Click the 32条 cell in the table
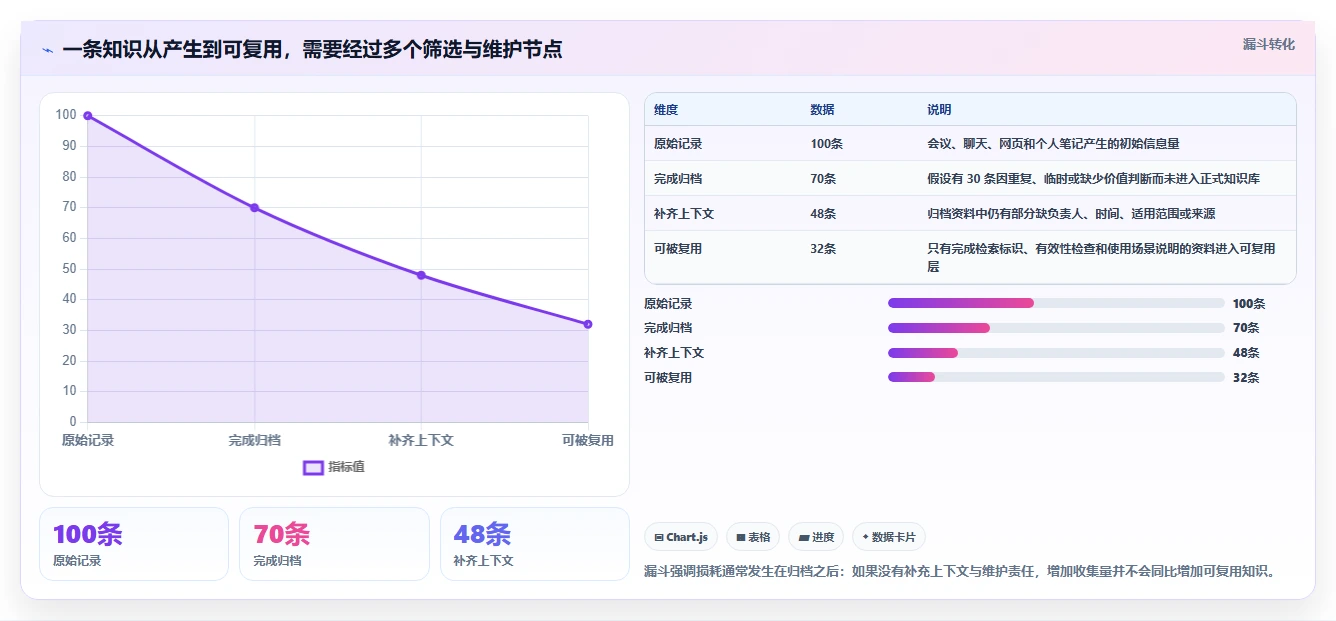The width and height of the screenshot is (1336, 621). click(x=823, y=249)
